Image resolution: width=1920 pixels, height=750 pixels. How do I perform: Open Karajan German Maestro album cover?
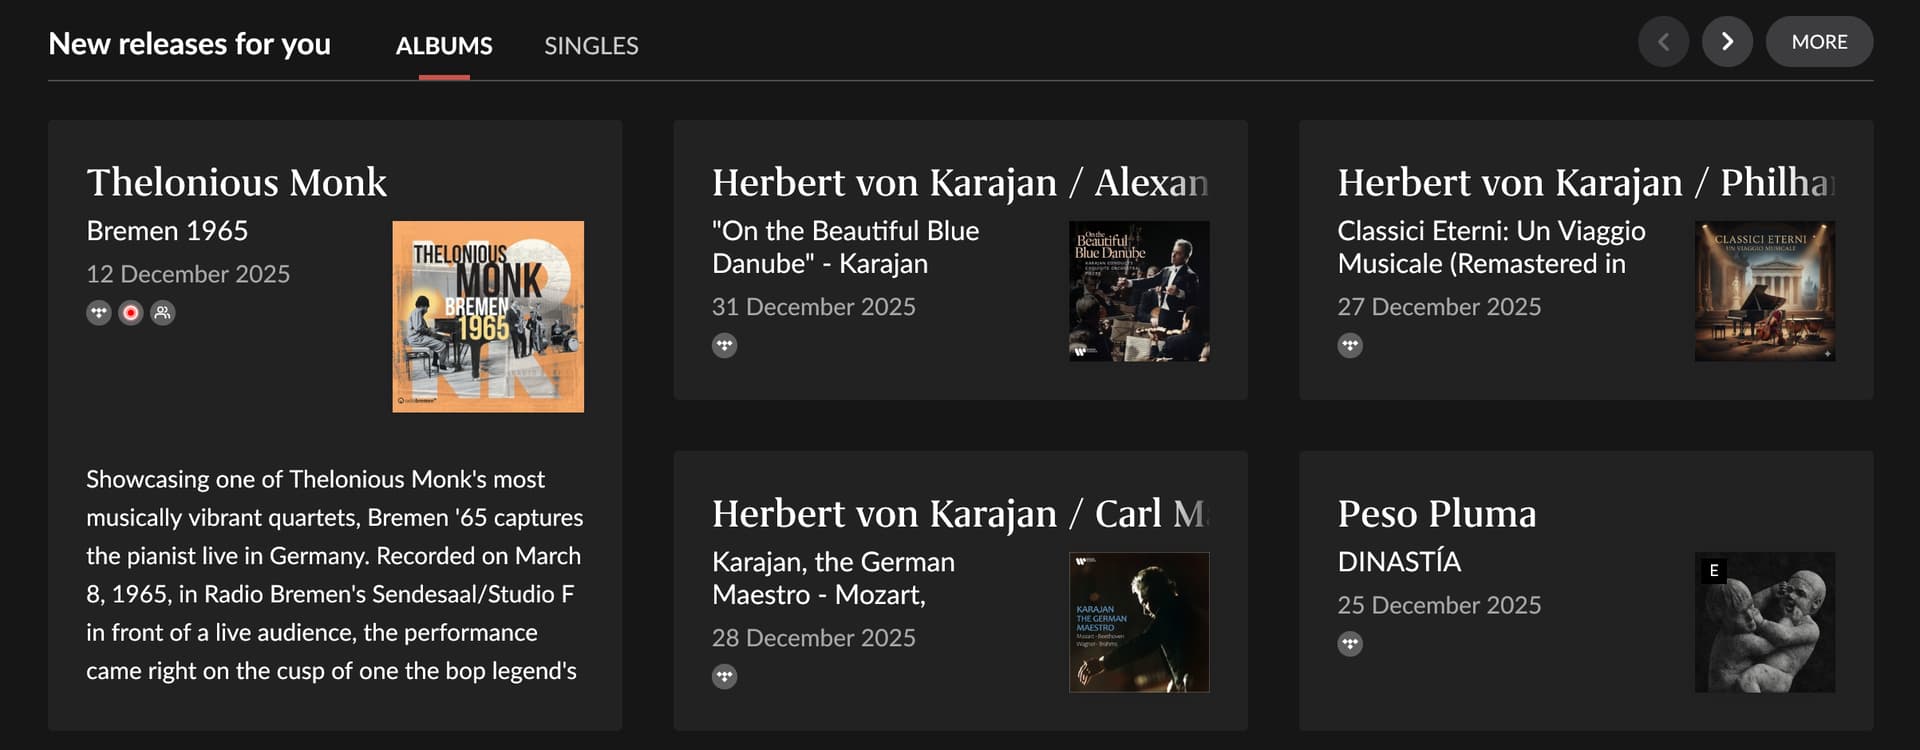[x=1139, y=622]
